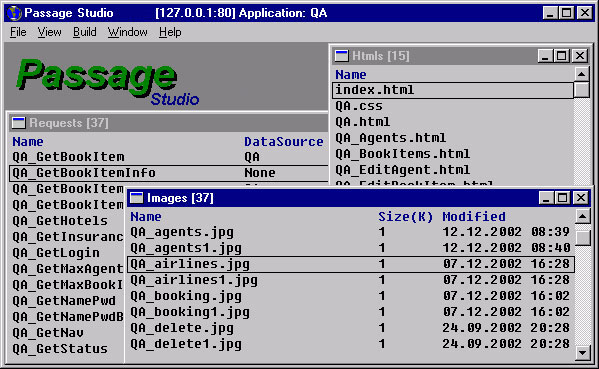Click the Requests [37] title bar
The height and width of the screenshot is (369, 599).
coord(168,123)
